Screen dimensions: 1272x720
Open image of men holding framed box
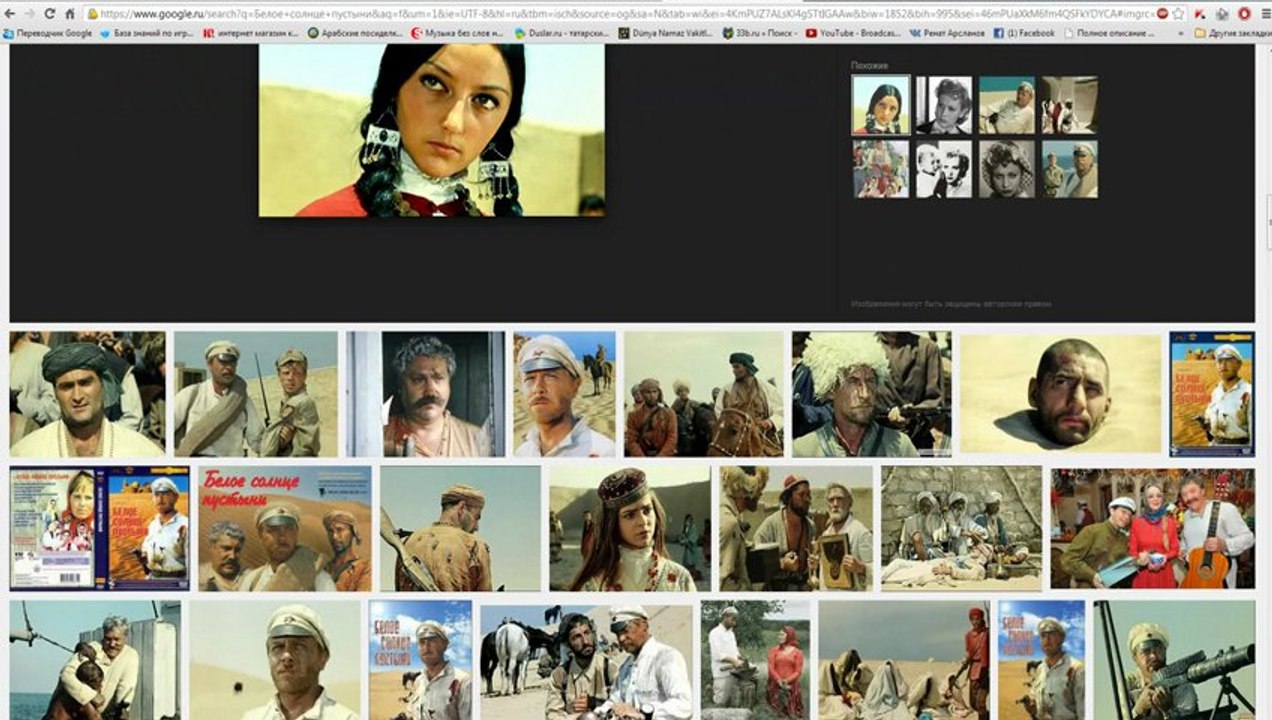(x=796, y=528)
